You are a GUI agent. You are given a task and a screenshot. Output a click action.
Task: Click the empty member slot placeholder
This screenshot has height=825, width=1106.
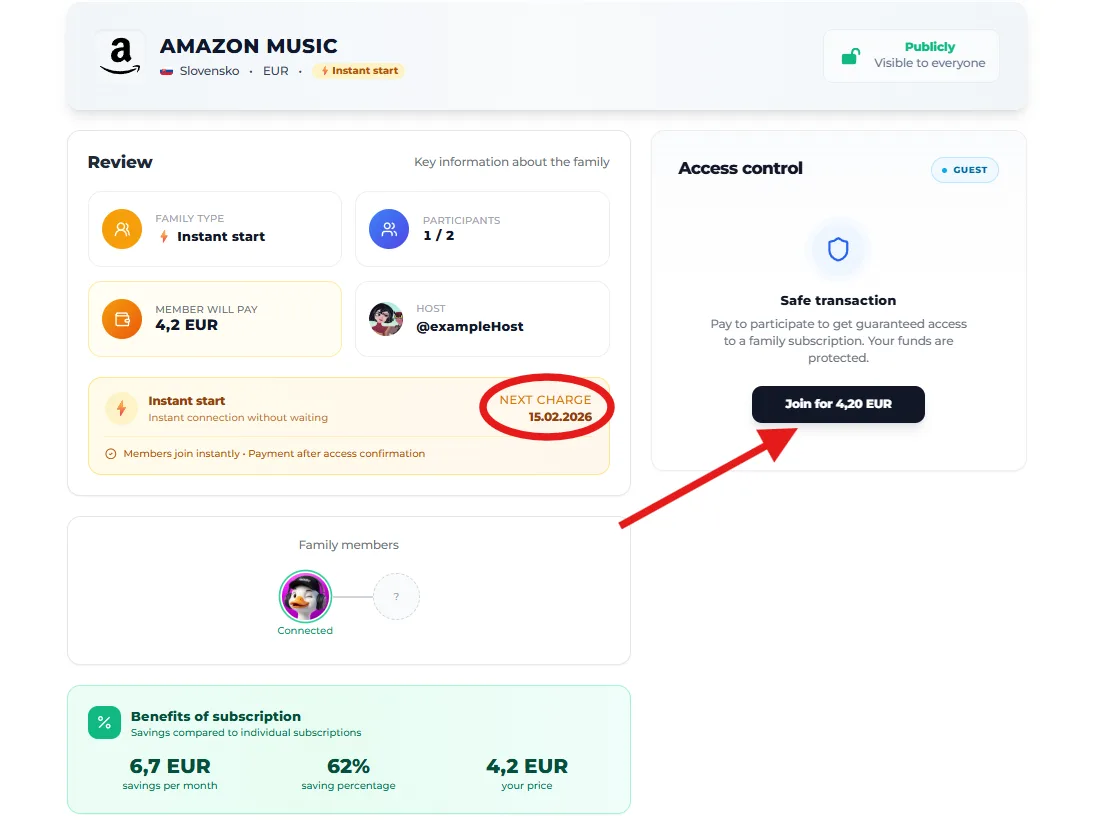click(396, 597)
